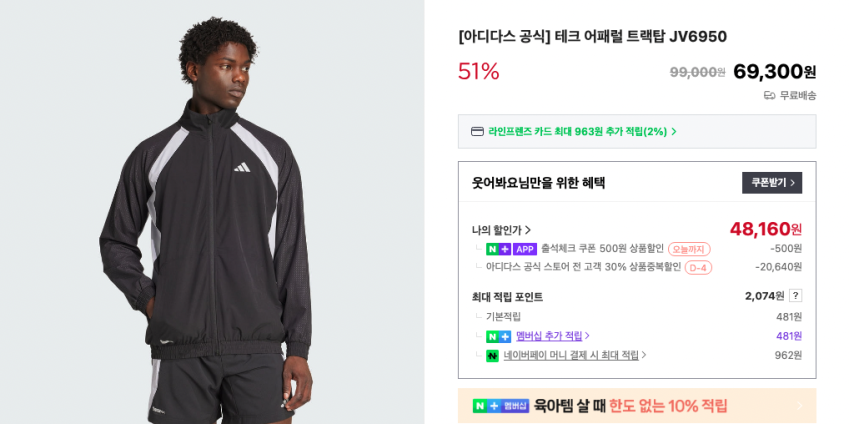Expand 나의 할인가 details chevron

(528, 231)
